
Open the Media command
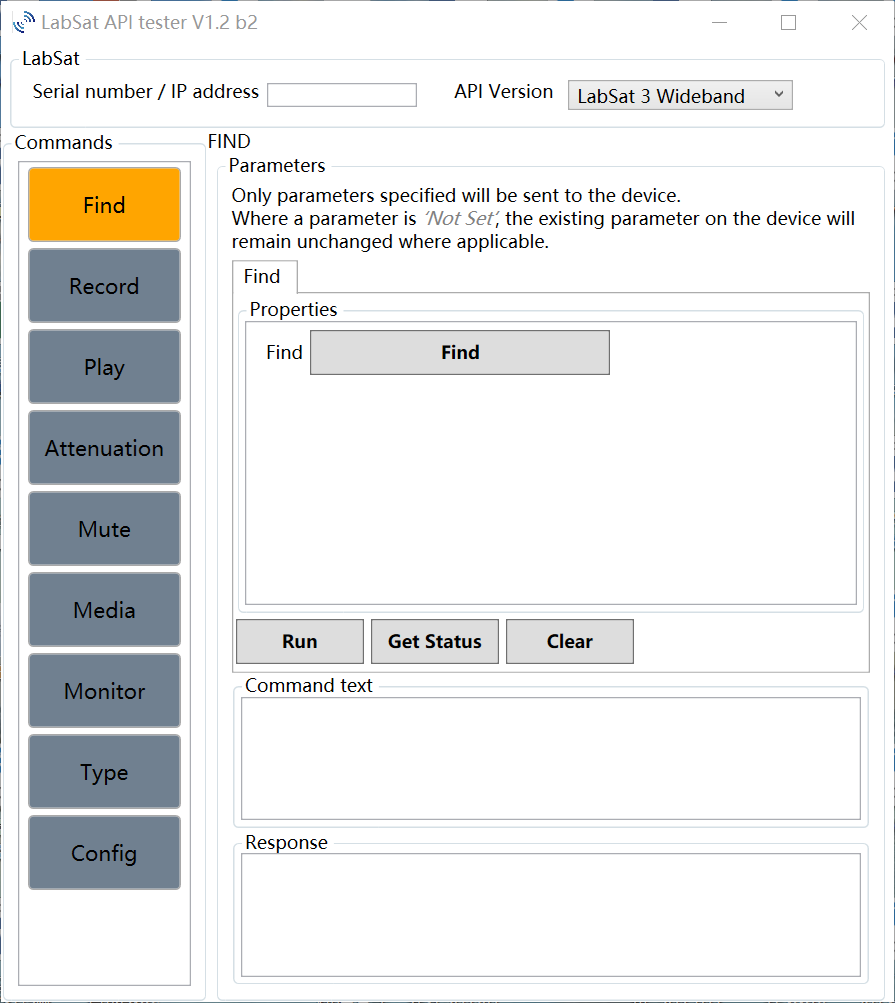coord(104,610)
